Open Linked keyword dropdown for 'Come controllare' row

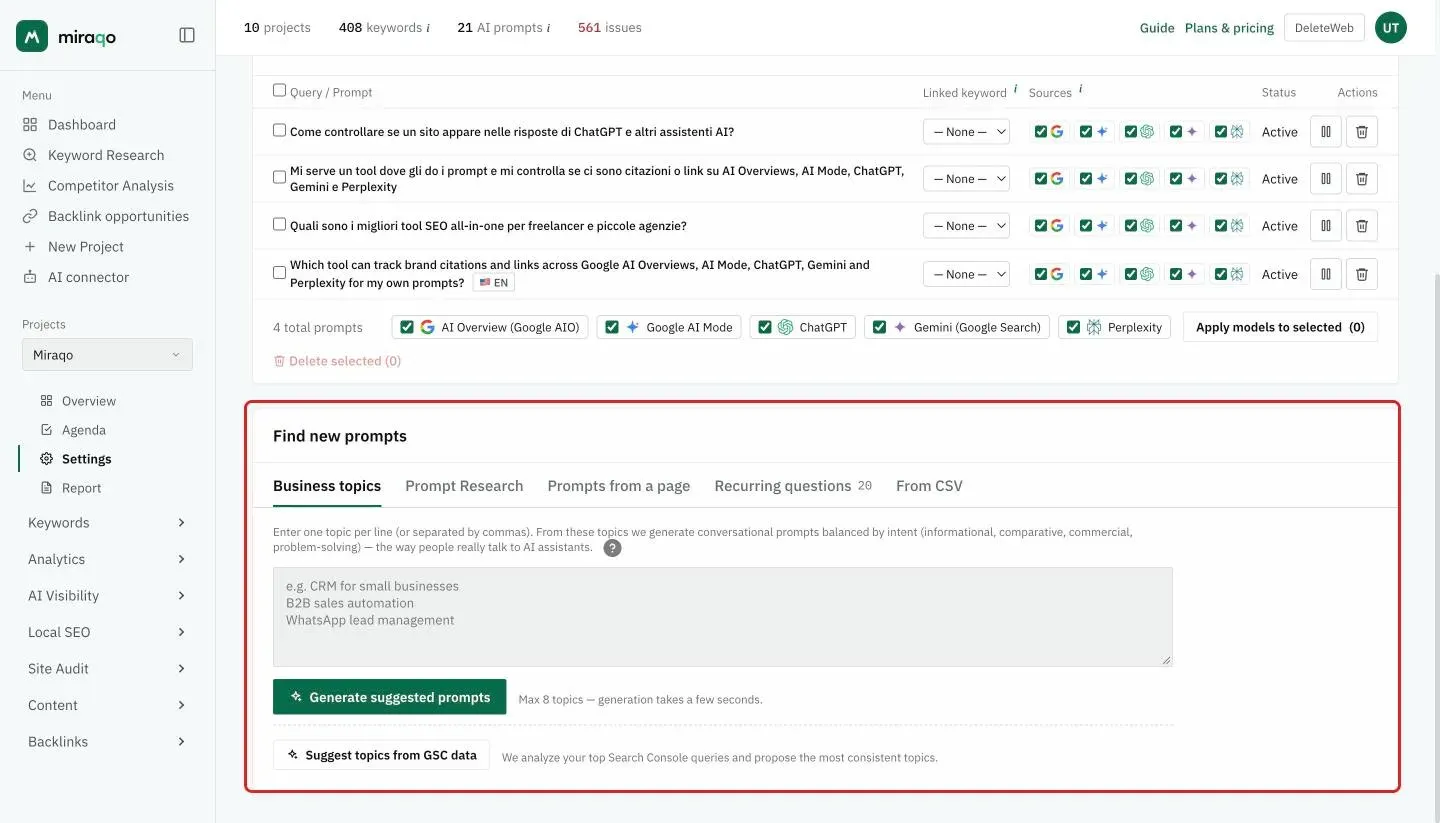click(x=966, y=132)
